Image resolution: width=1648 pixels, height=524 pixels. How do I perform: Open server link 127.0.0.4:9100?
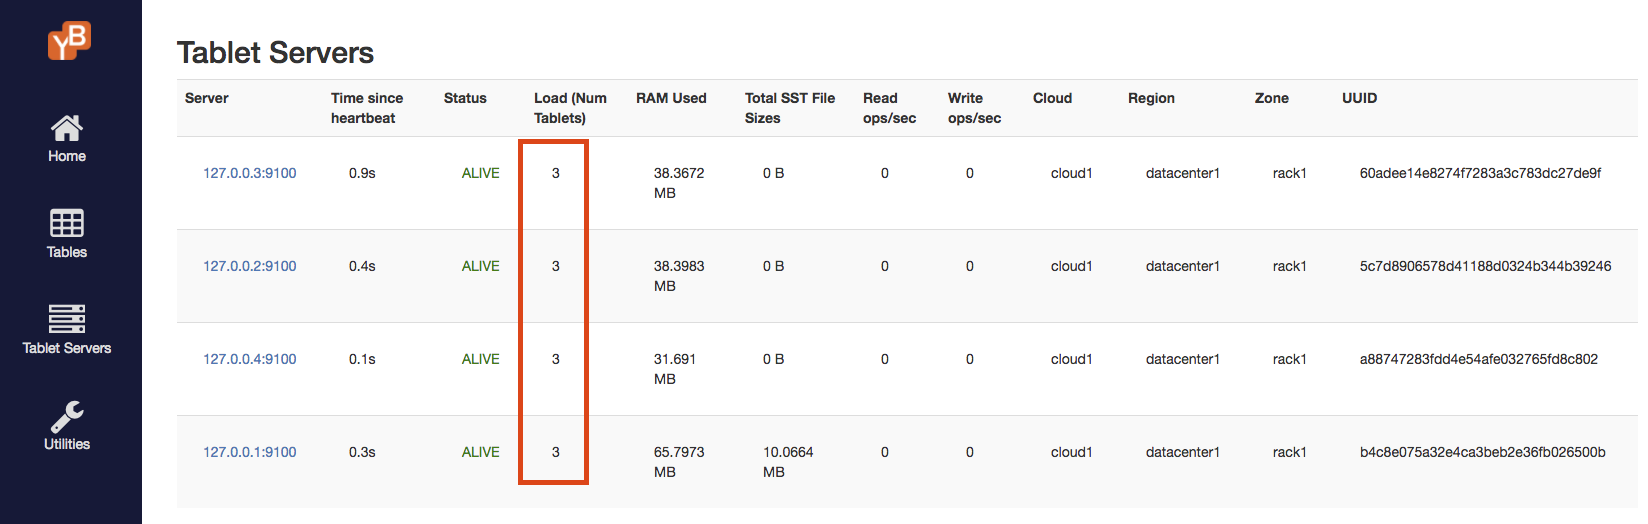(x=250, y=359)
